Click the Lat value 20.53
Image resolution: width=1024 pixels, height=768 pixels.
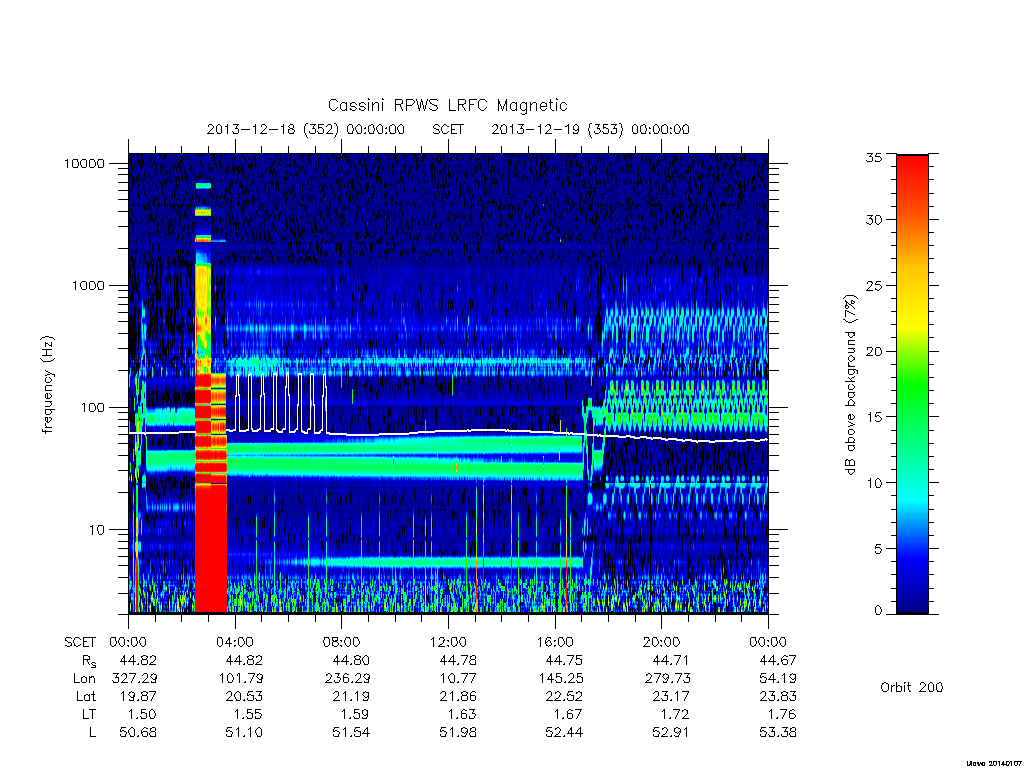(244, 697)
